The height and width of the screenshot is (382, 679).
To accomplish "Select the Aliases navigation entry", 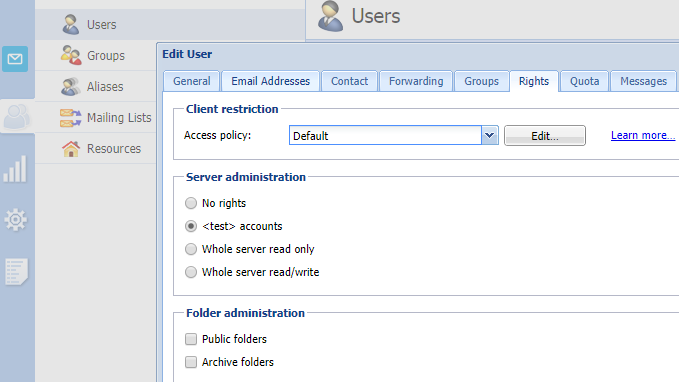I will 96,87.
